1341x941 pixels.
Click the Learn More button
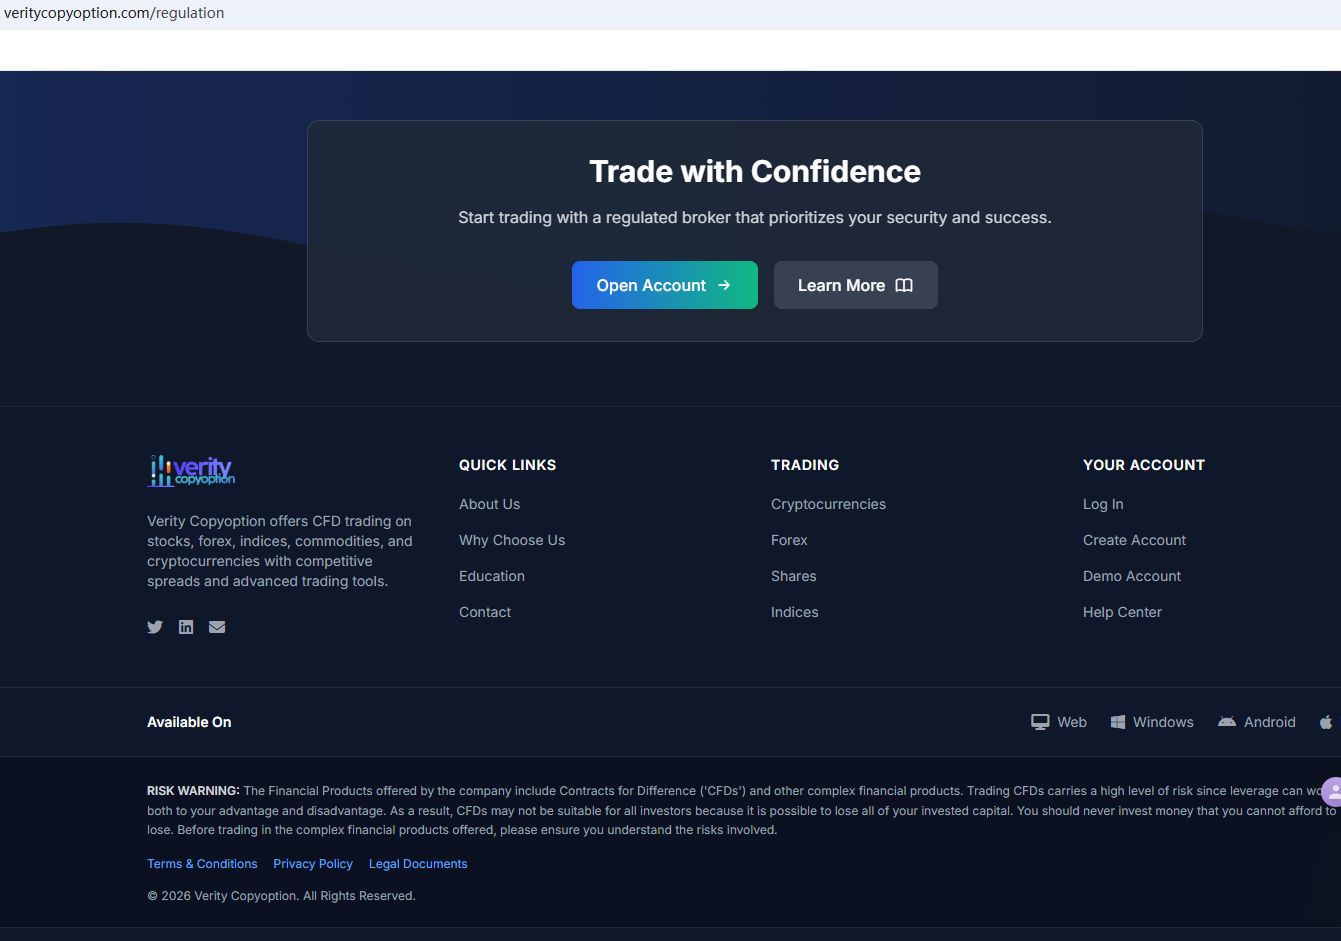(x=856, y=285)
